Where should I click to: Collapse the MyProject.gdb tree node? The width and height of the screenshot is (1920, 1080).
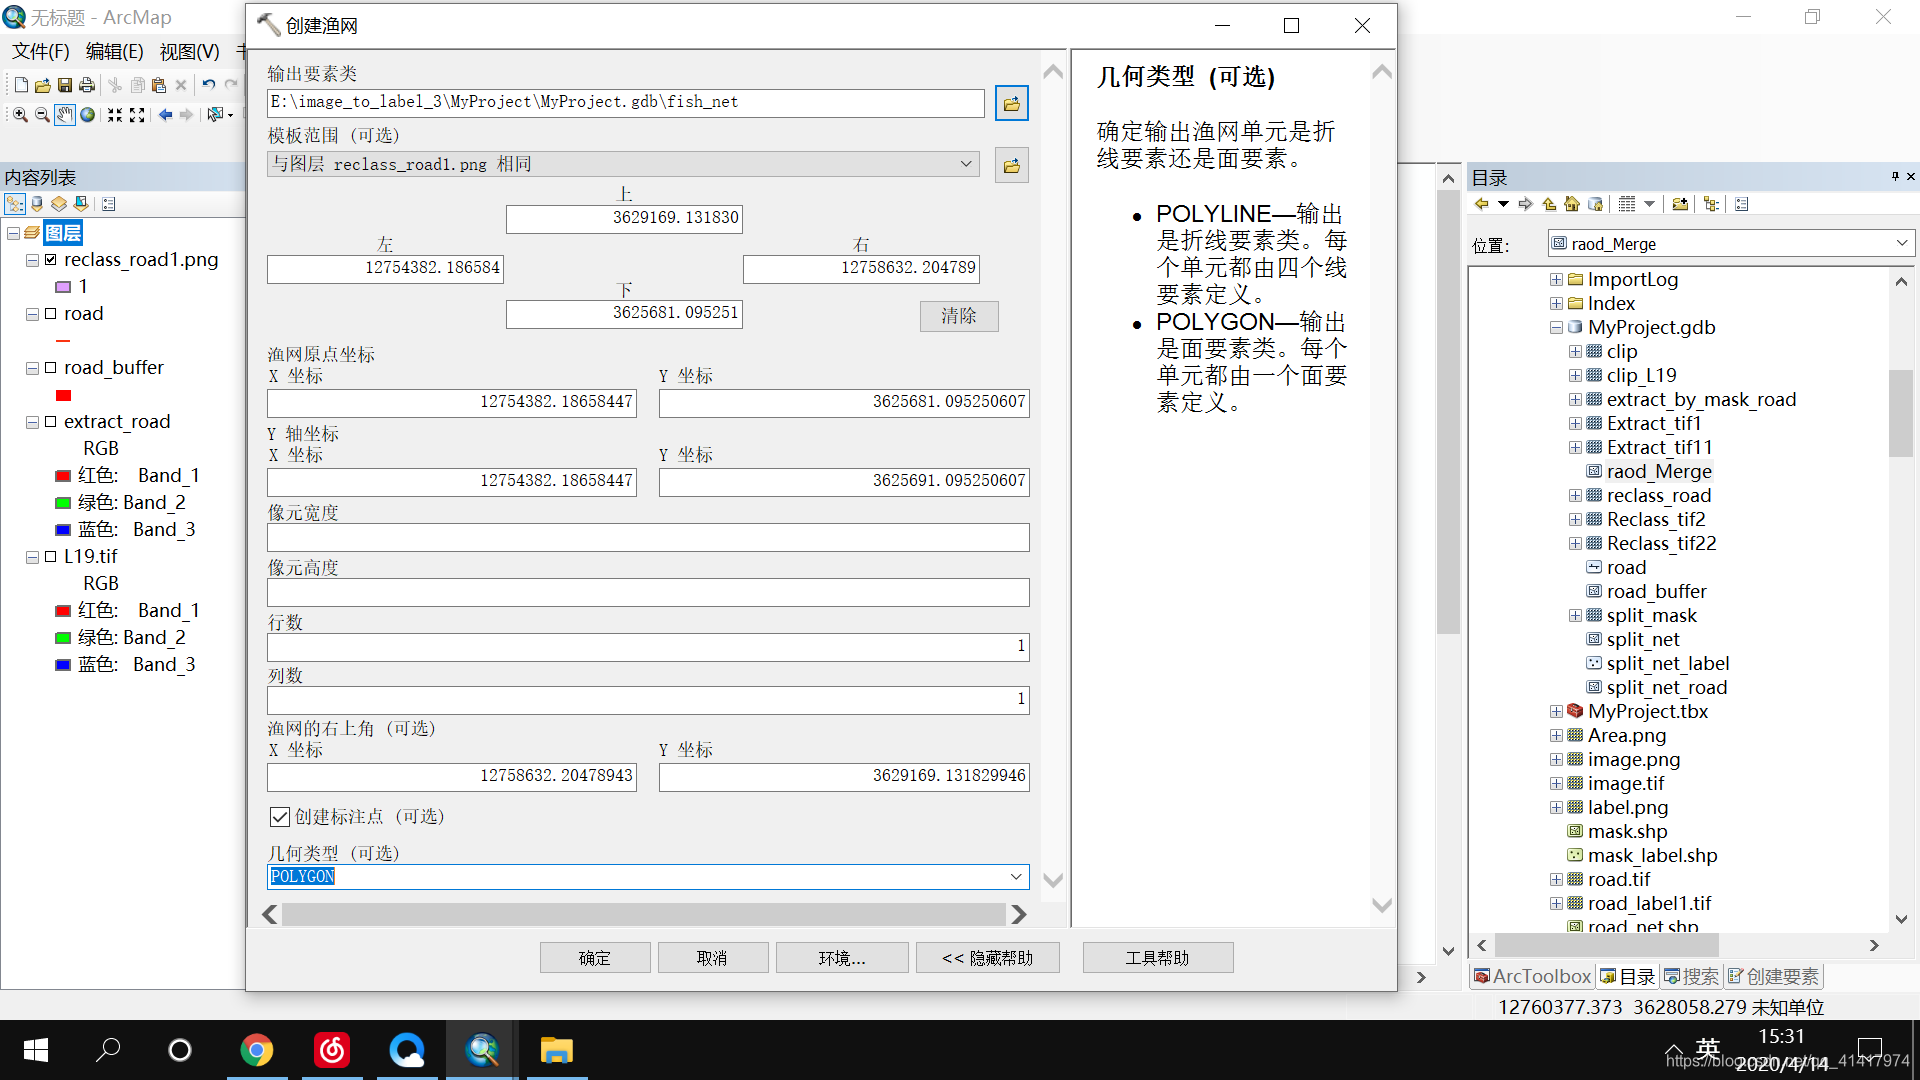pyautogui.click(x=1556, y=328)
